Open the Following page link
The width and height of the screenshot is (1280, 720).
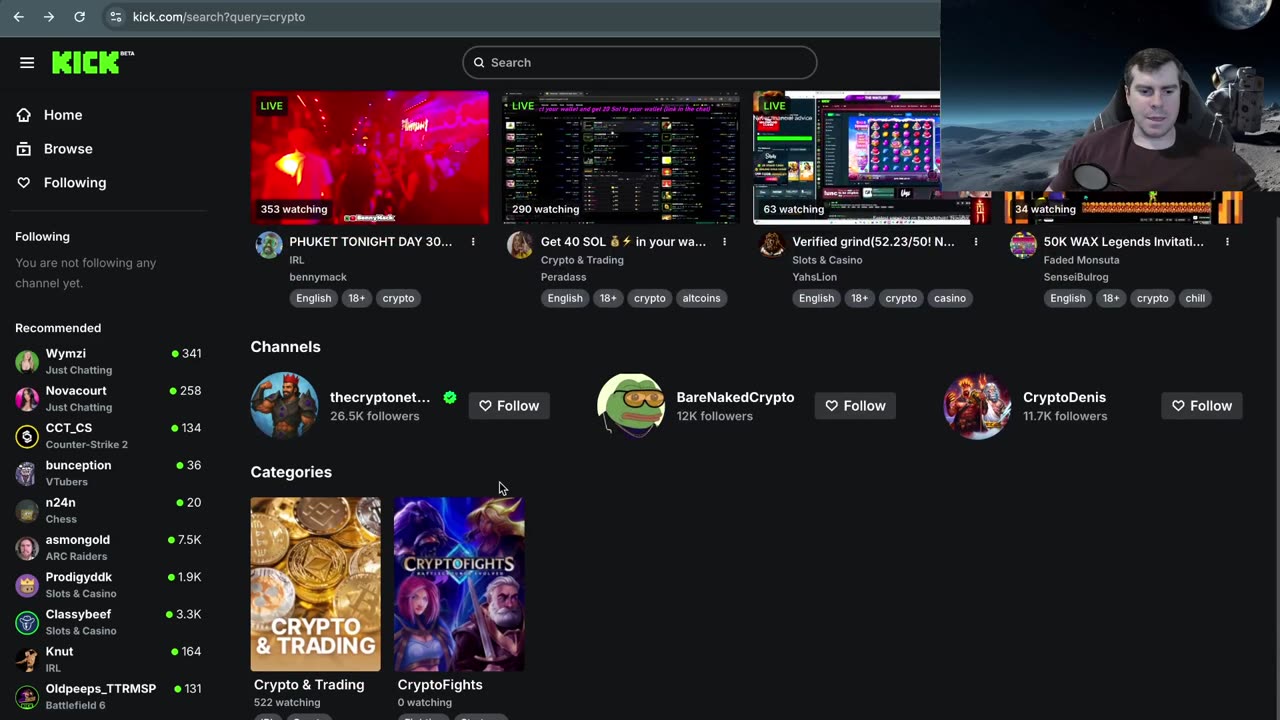pyautogui.click(x=75, y=183)
